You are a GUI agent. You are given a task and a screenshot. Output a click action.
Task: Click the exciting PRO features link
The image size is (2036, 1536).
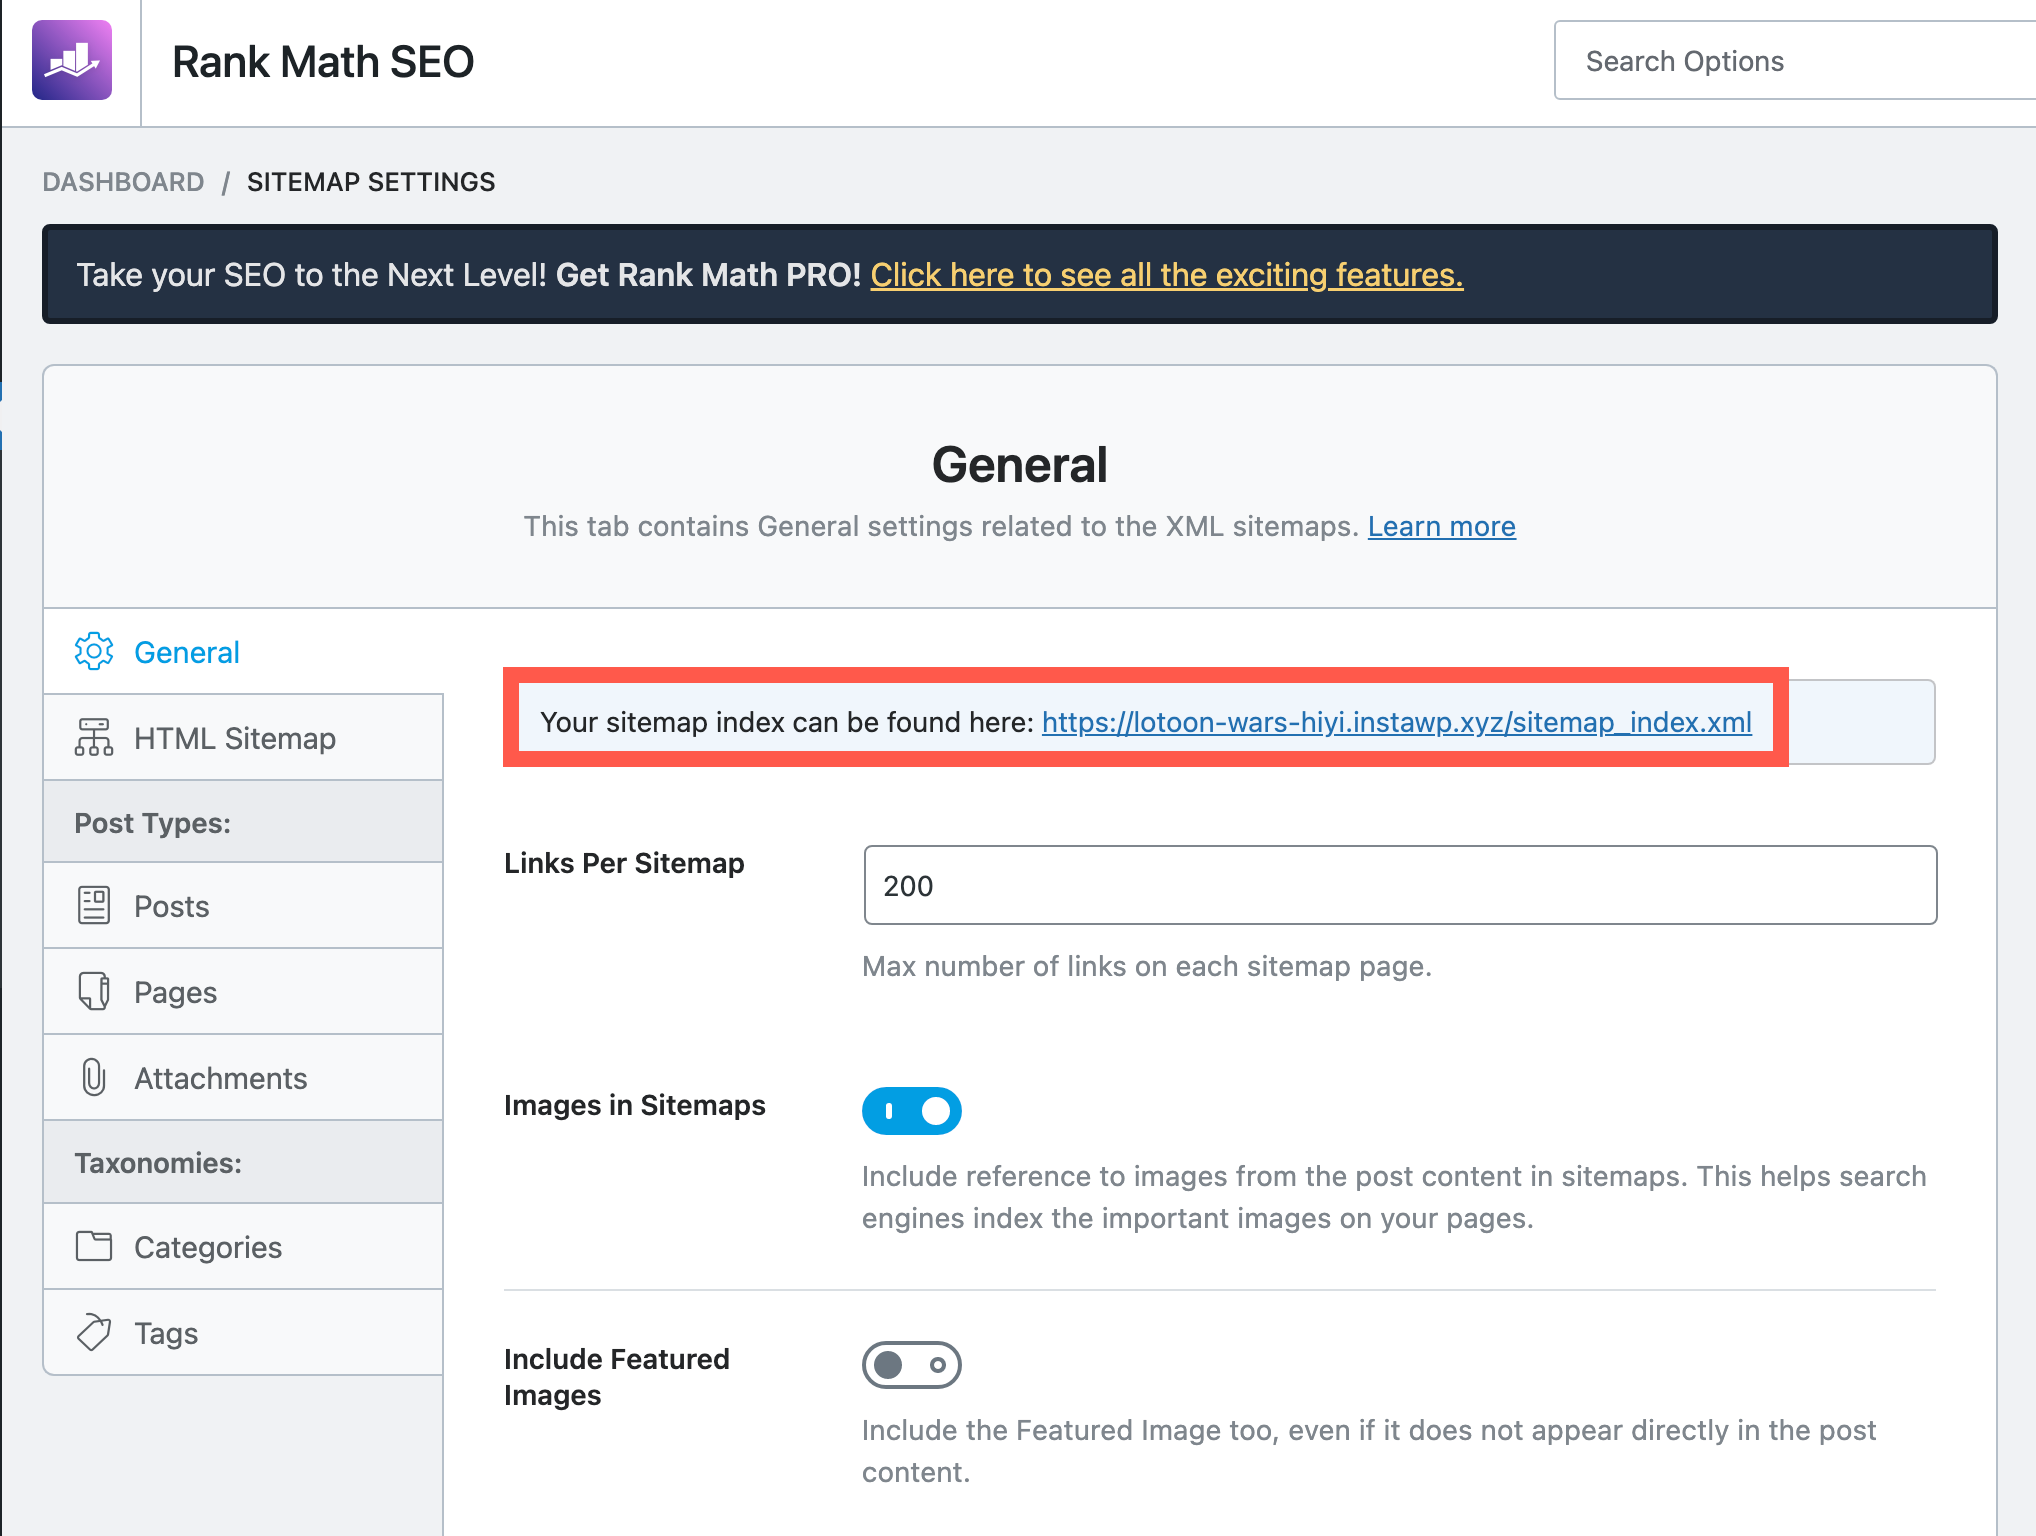(1166, 275)
